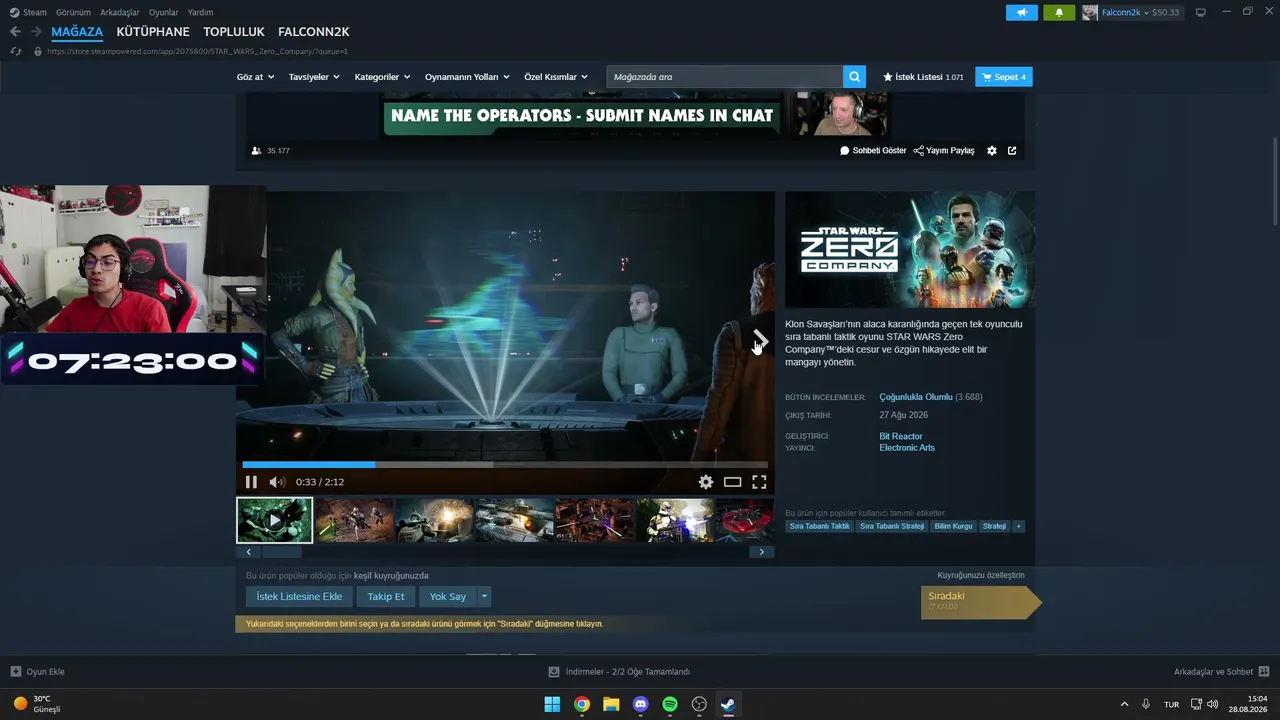
Task: Open publisher Electronic Arts link
Action: (907, 448)
